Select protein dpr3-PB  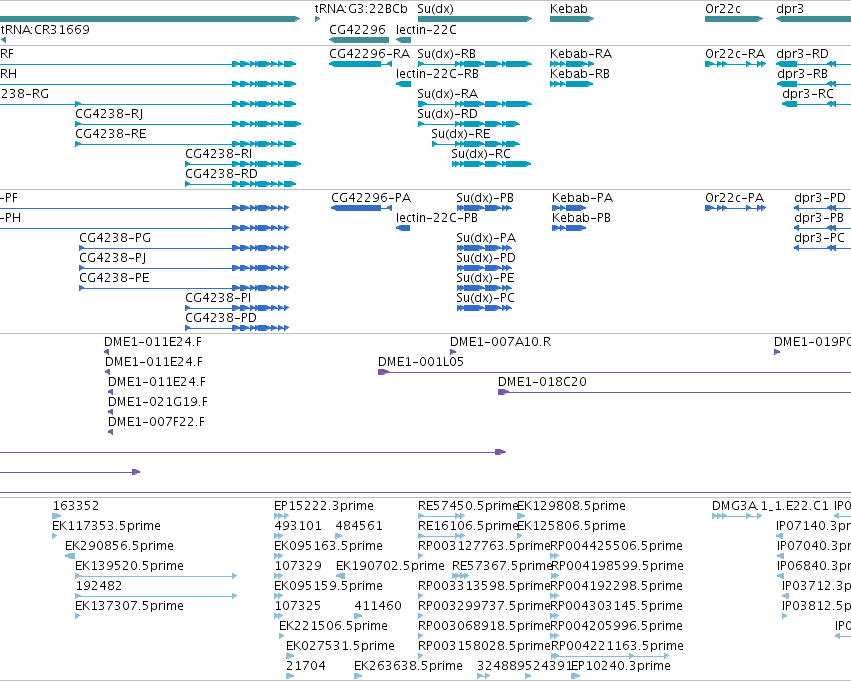(x=819, y=218)
